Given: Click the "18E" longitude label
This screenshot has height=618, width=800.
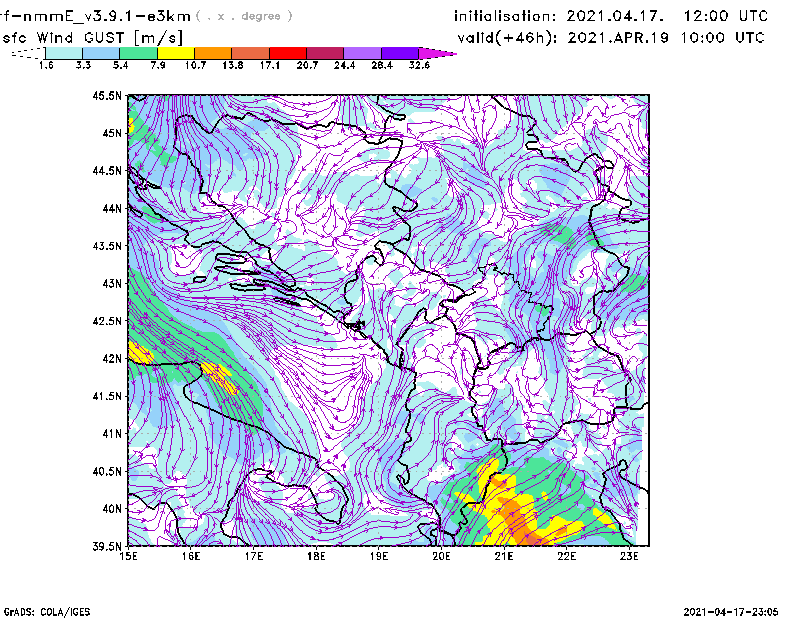Looking at the screenshot, I should (x=316, y=556).
